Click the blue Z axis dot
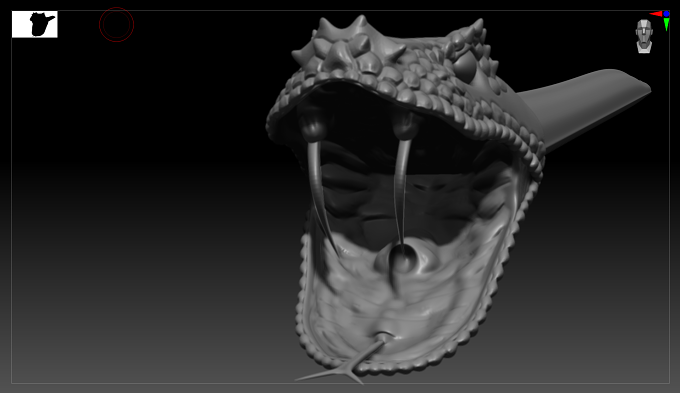Viewport: 680px width, 393px height. 667,14
